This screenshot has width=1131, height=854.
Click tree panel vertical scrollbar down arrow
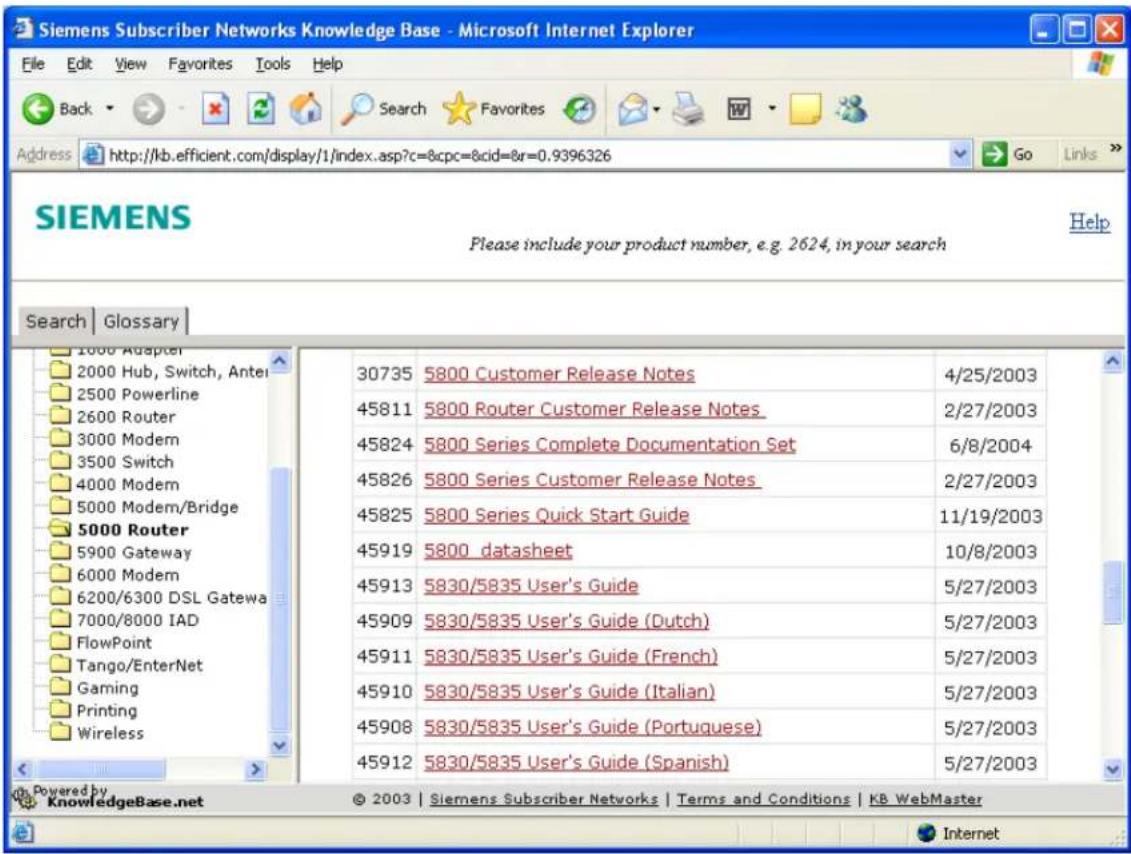pos(280,746)
